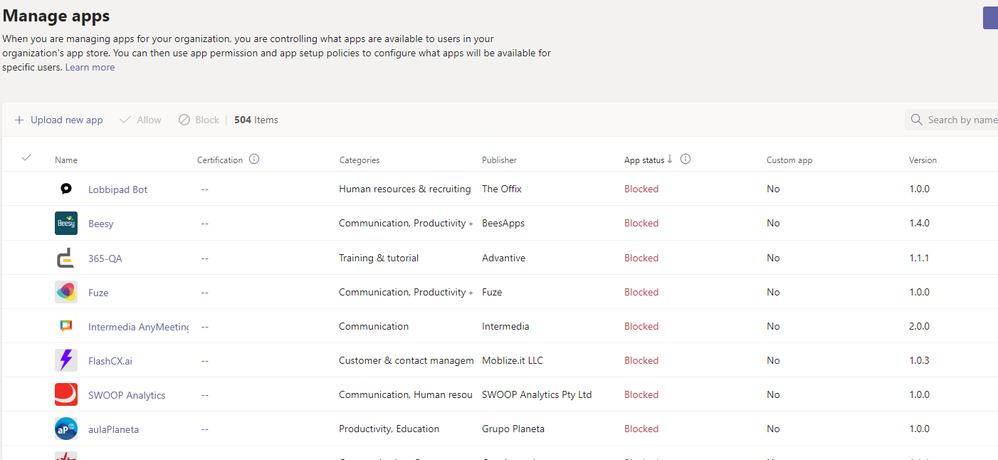Image resolution: width=998 pixels, height=460 pixels.
Task: Click the Beesy app icon
Action: [66, 223]
